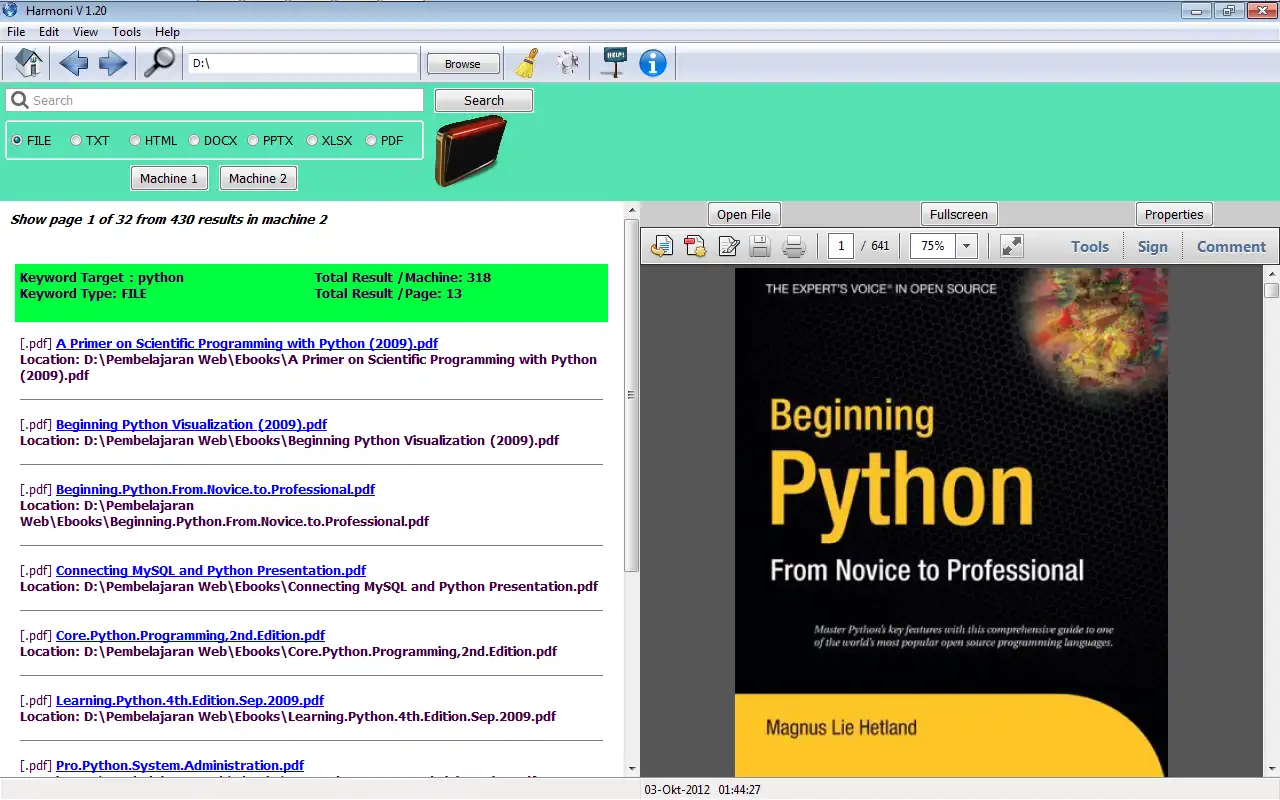Go to the Home icon in toolbar
The image size is (1280, 800).
pyautogui.click(x=29, y=63)
